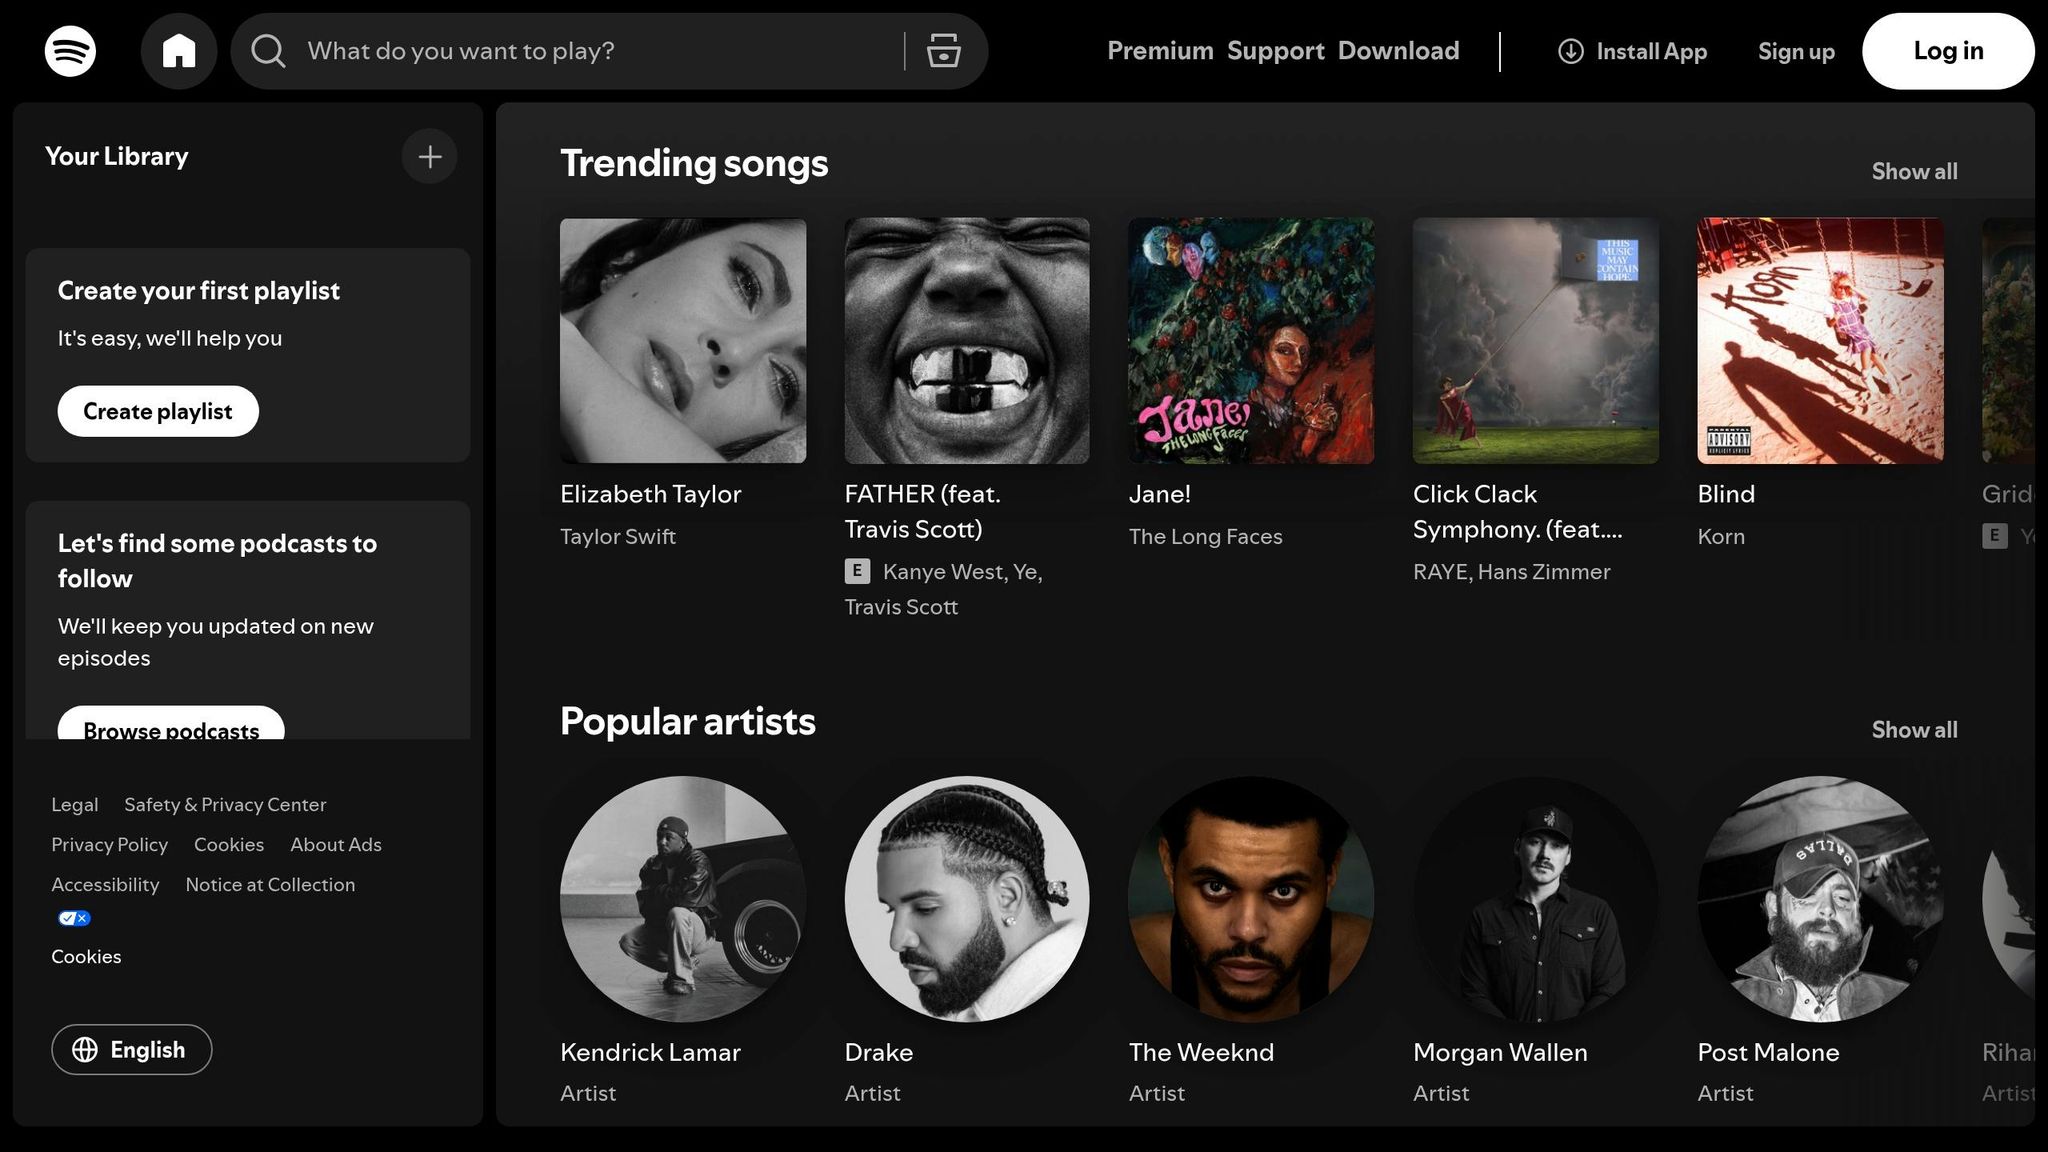Click the 'Blind' song title
The width and height of the screenshot is (2048, 1152).
[1726, 494]
